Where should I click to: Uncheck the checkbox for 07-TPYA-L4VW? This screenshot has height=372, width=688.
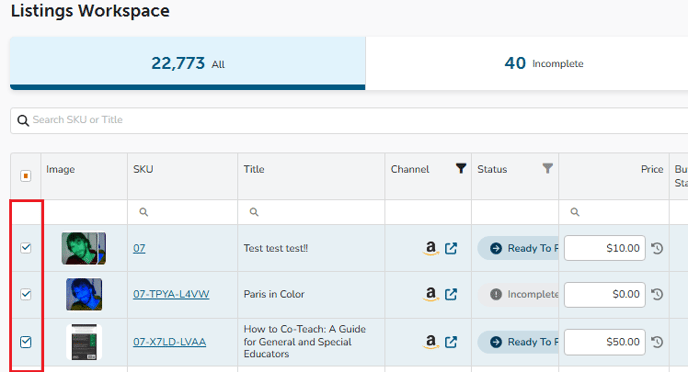point(25,294)
